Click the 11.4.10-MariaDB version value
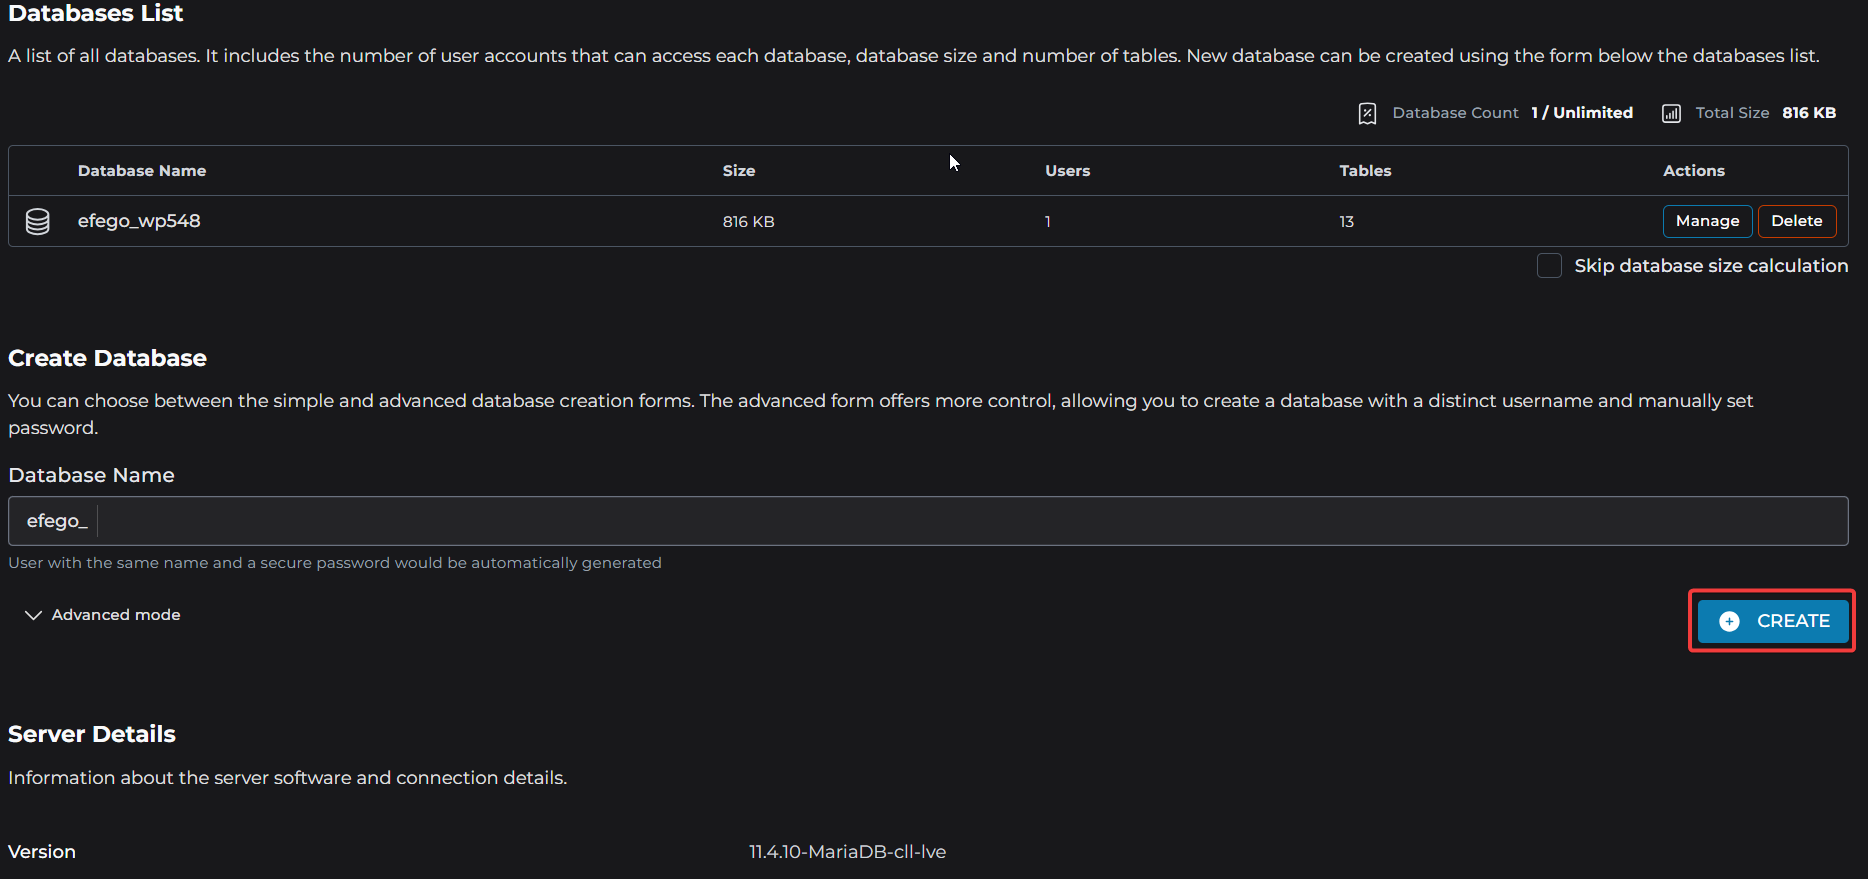The width and height of the screenshot is (1868, 879). point(847,852)
